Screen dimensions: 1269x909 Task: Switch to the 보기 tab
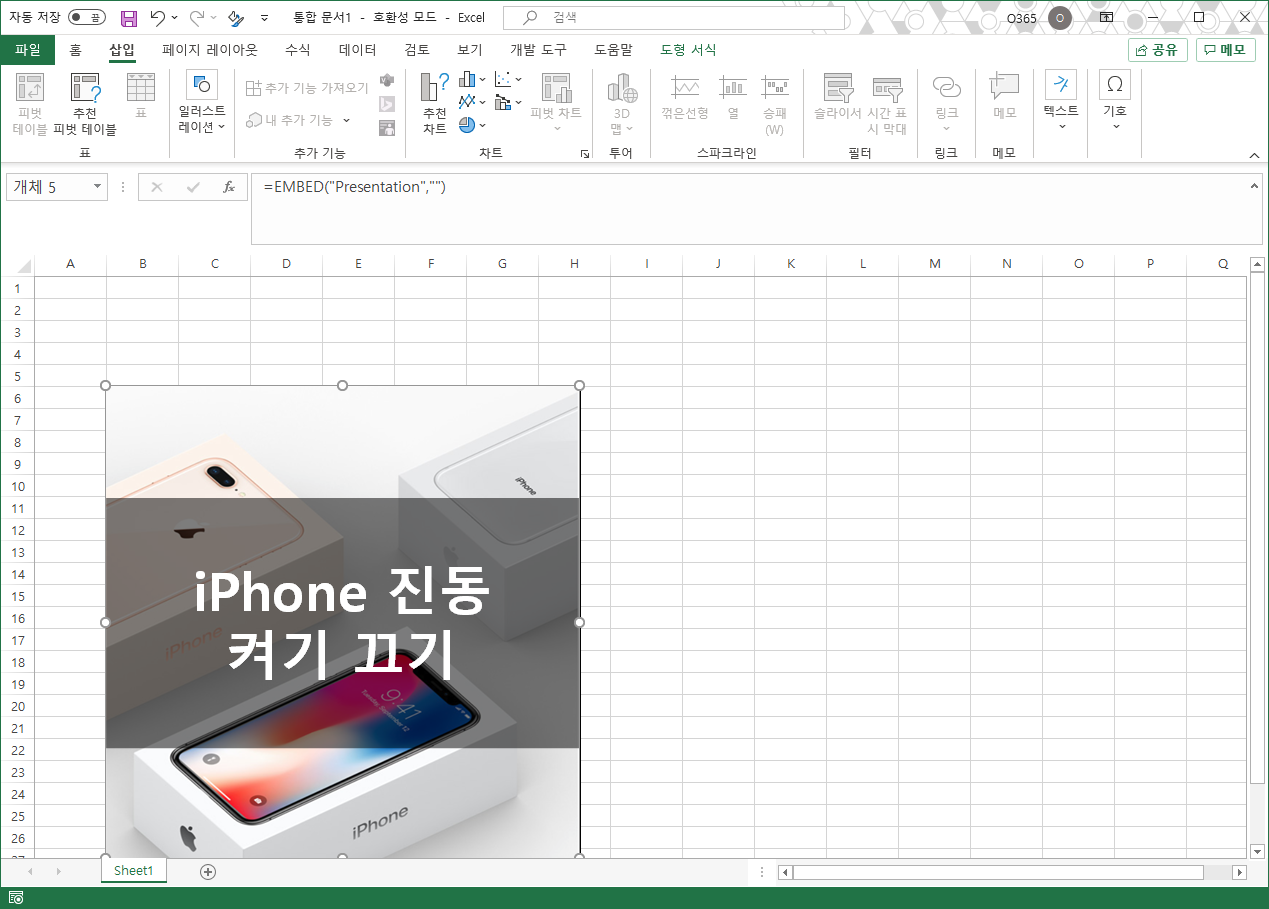coord(470,50)
